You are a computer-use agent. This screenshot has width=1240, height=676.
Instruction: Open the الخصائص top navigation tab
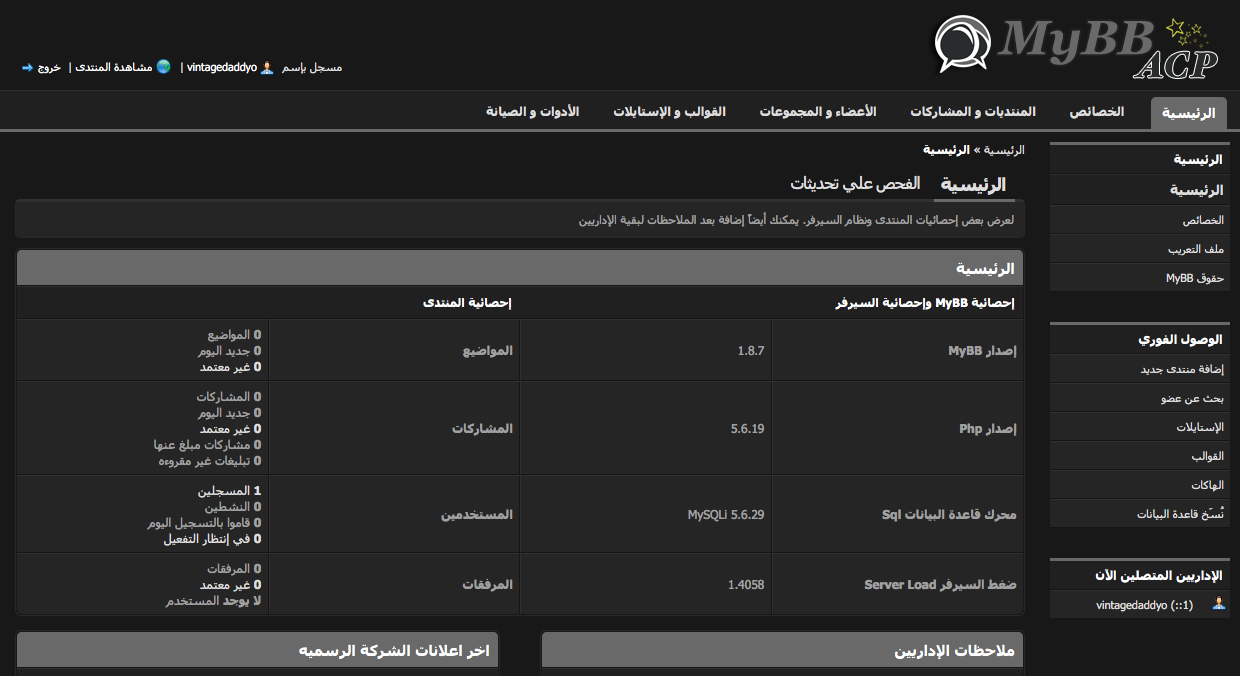click(1097, 112)
